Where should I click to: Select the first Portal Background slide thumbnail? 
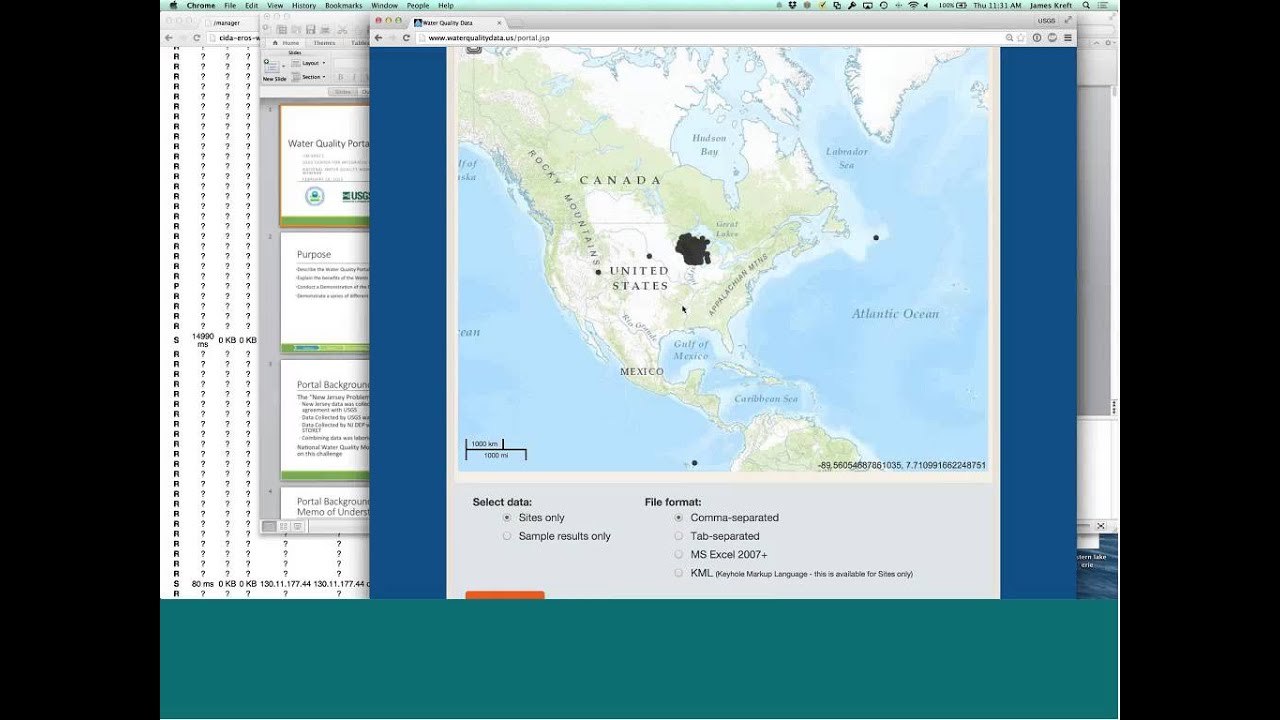point(325,420)
